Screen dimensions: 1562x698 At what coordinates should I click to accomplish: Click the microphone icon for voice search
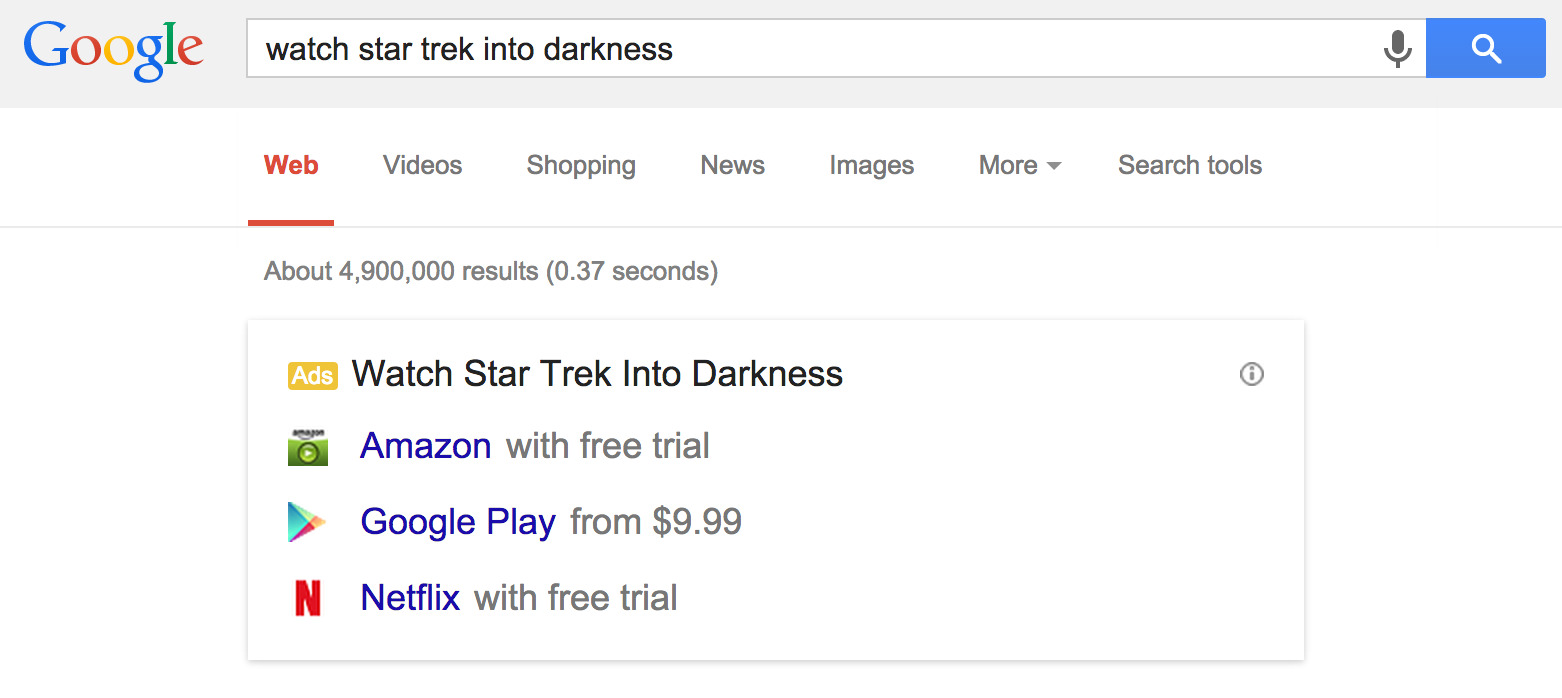point(1396,47)
